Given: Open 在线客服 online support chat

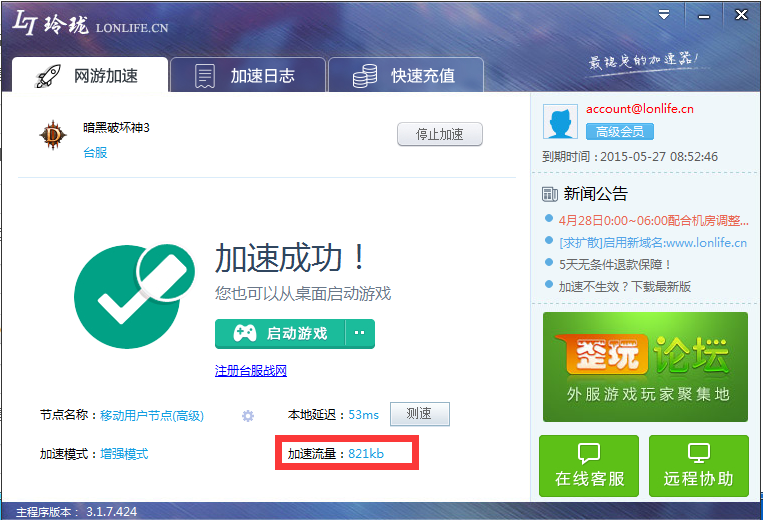Looking at the screenshot, I should pos(589,466).
